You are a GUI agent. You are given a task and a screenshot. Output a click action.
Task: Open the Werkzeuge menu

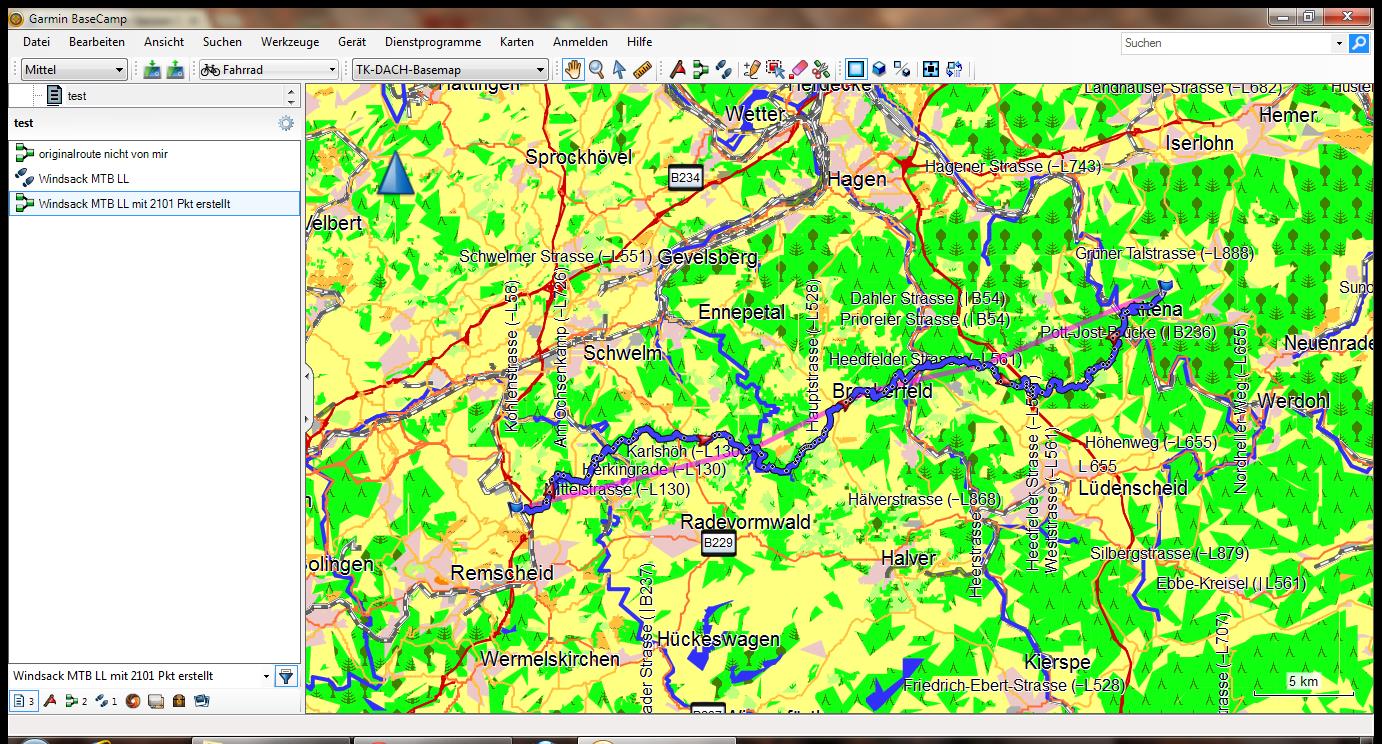coord(290,42)
